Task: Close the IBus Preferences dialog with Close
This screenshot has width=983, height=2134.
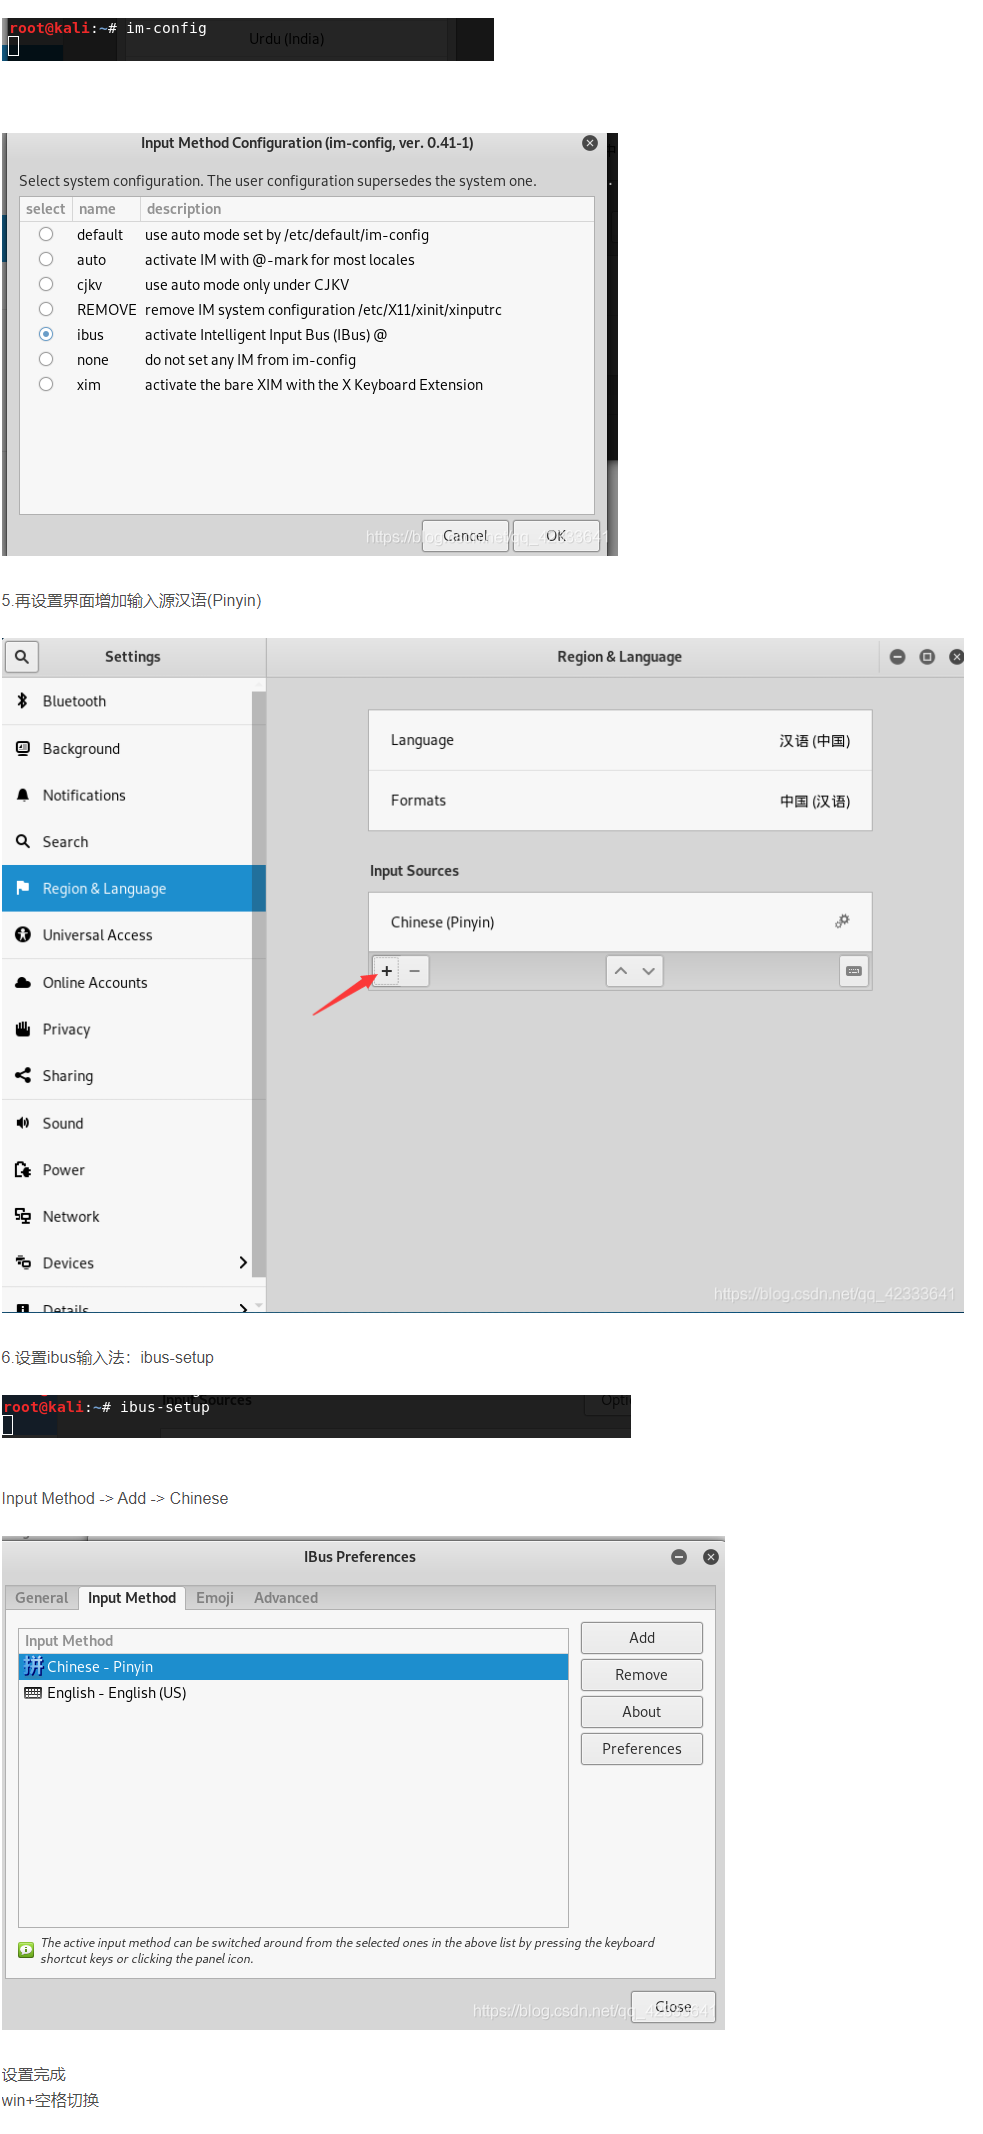Action: tap(673, 2007)
